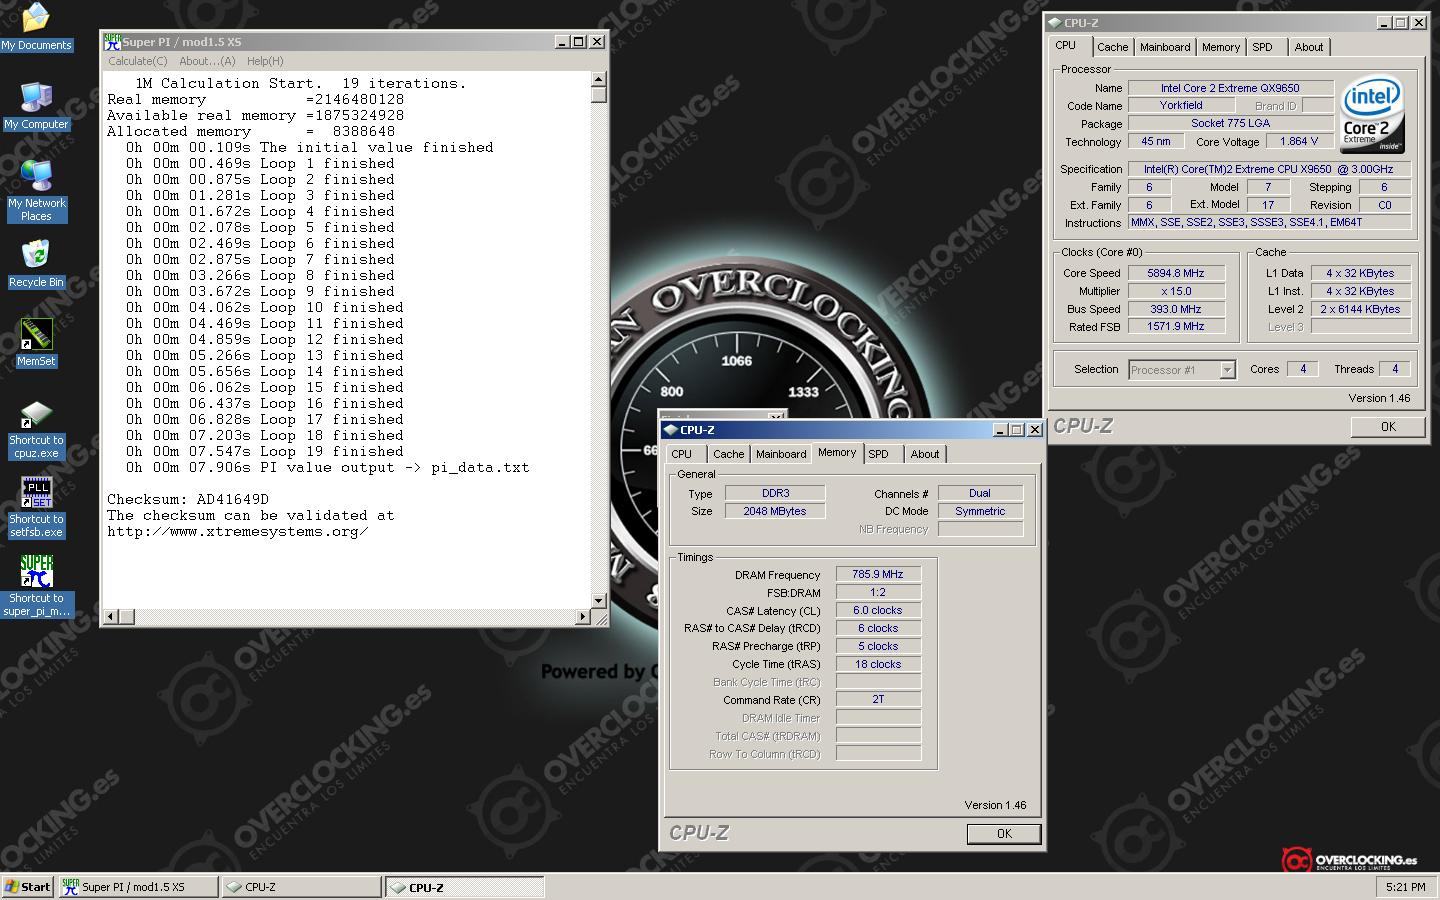Click the FSB:DRAM 1:2 field

click(878, 592)
